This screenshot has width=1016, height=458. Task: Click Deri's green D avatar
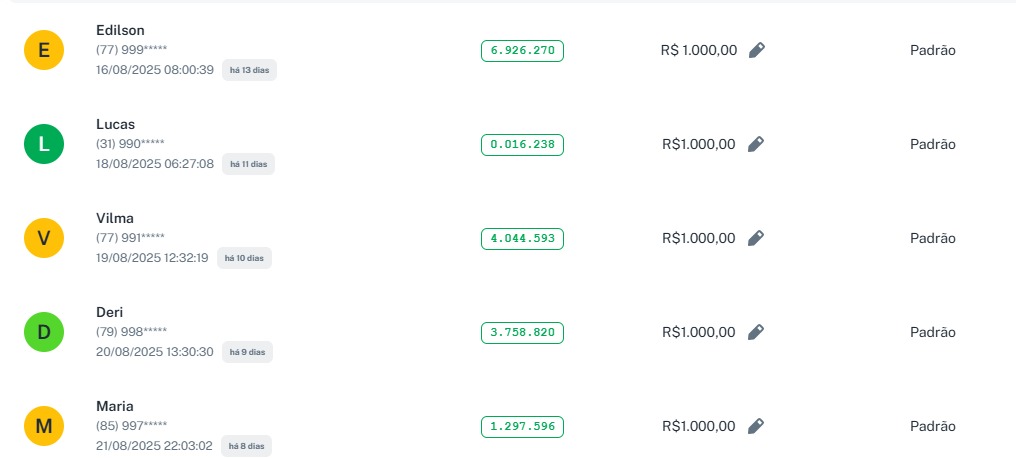click(44, 332)
